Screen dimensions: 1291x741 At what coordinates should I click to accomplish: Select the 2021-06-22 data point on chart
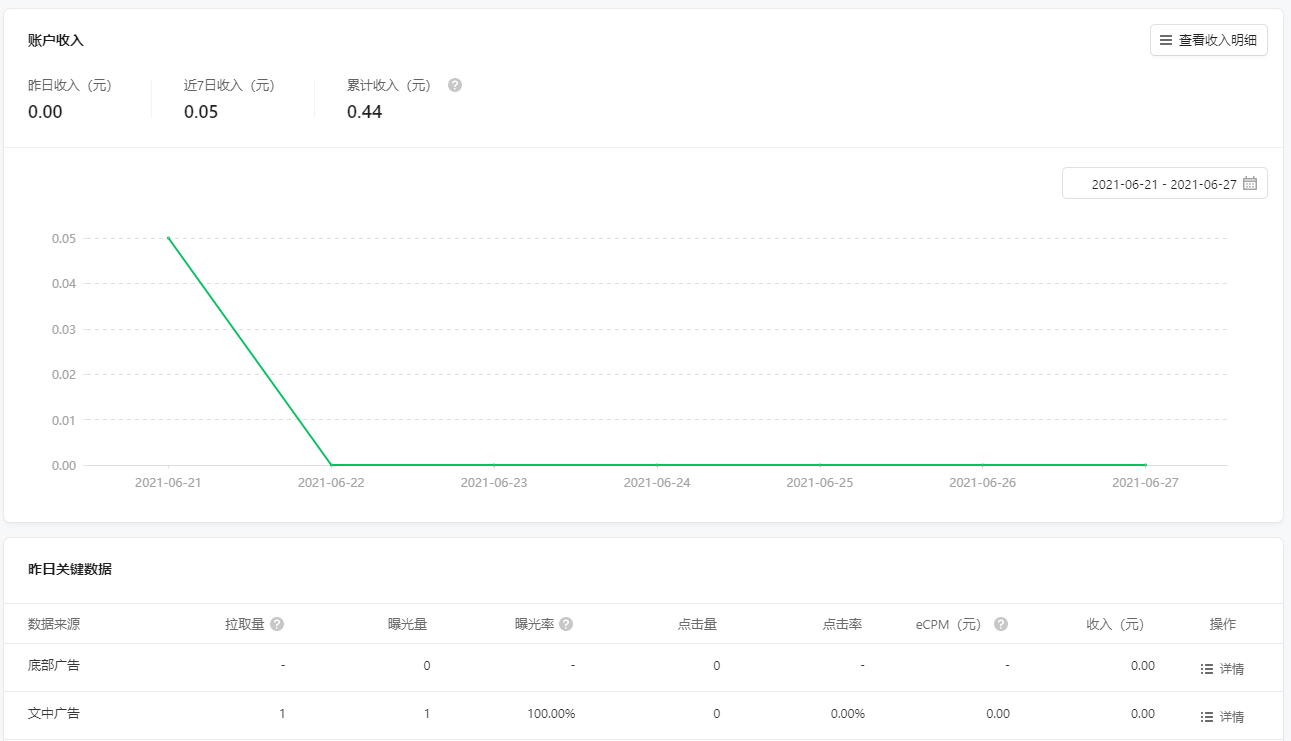coord(331,465)
